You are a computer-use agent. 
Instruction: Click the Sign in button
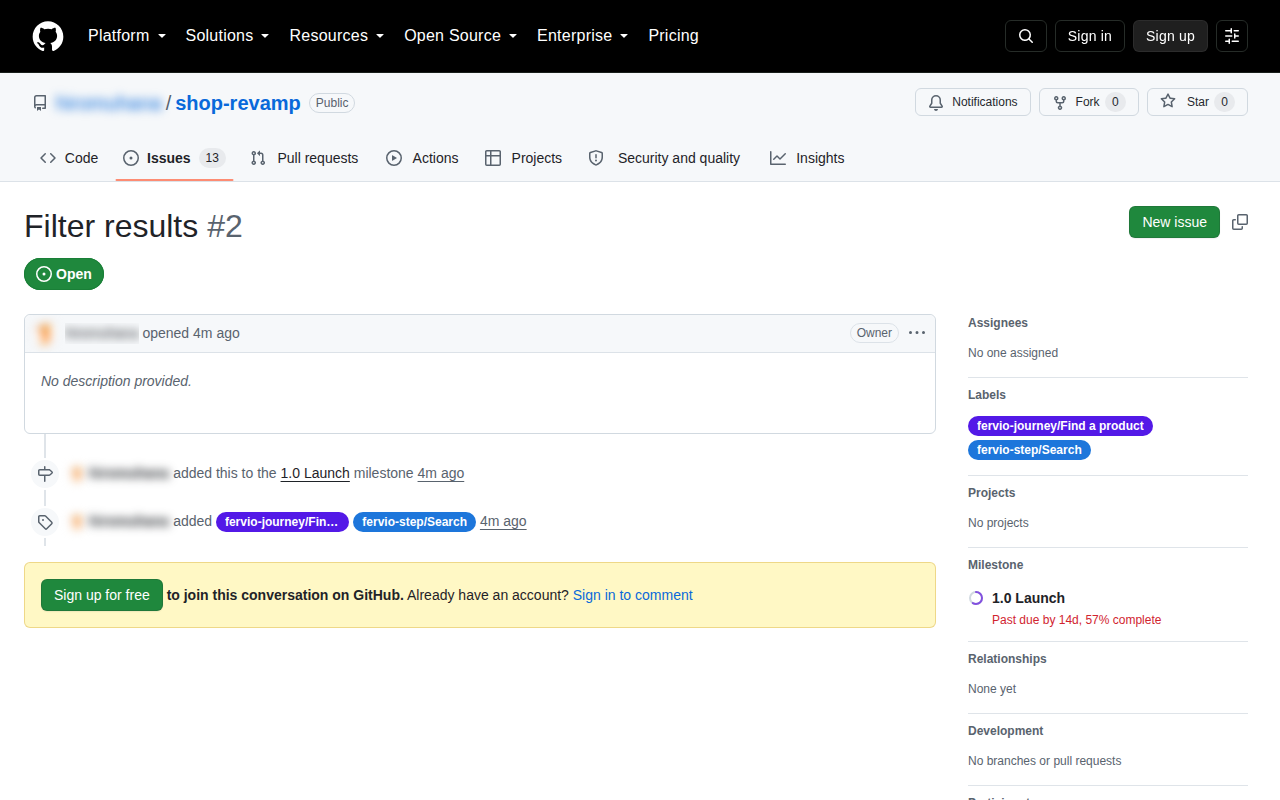point(1089,36)
